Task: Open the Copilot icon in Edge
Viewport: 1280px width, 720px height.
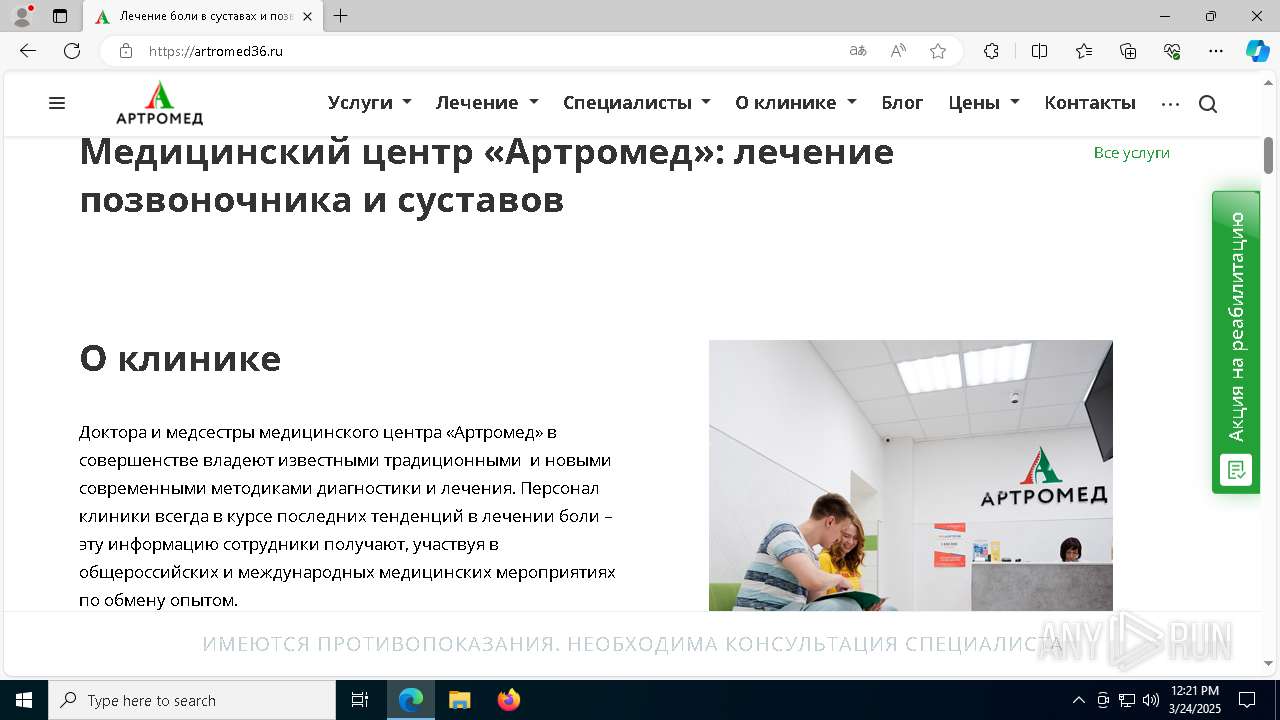Action: pos(1257,51)
